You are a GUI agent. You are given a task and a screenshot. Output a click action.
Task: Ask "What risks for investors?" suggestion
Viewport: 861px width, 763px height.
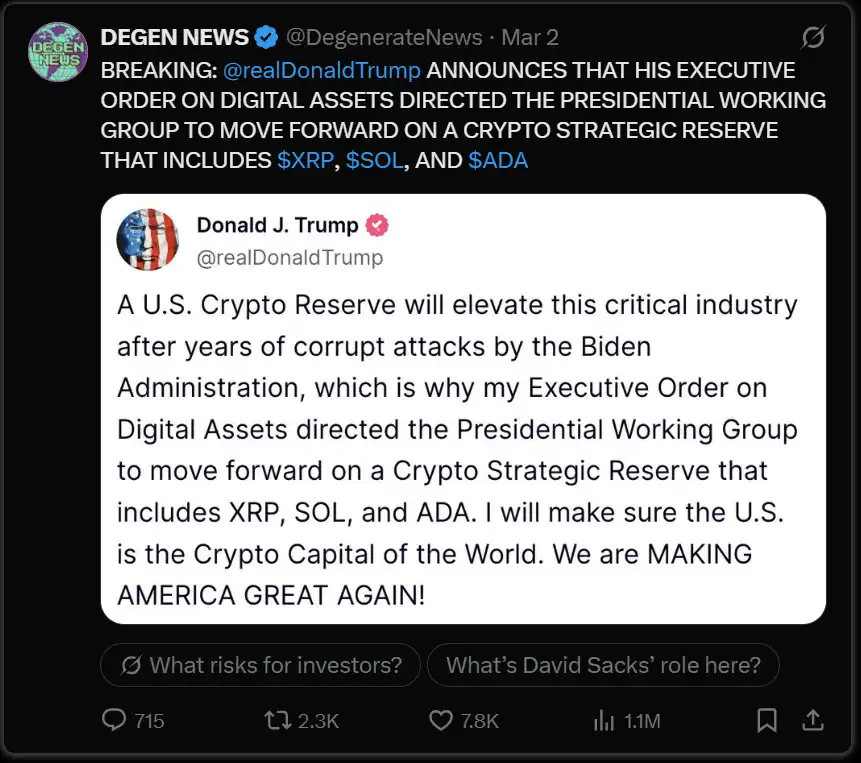pos(260,665)
